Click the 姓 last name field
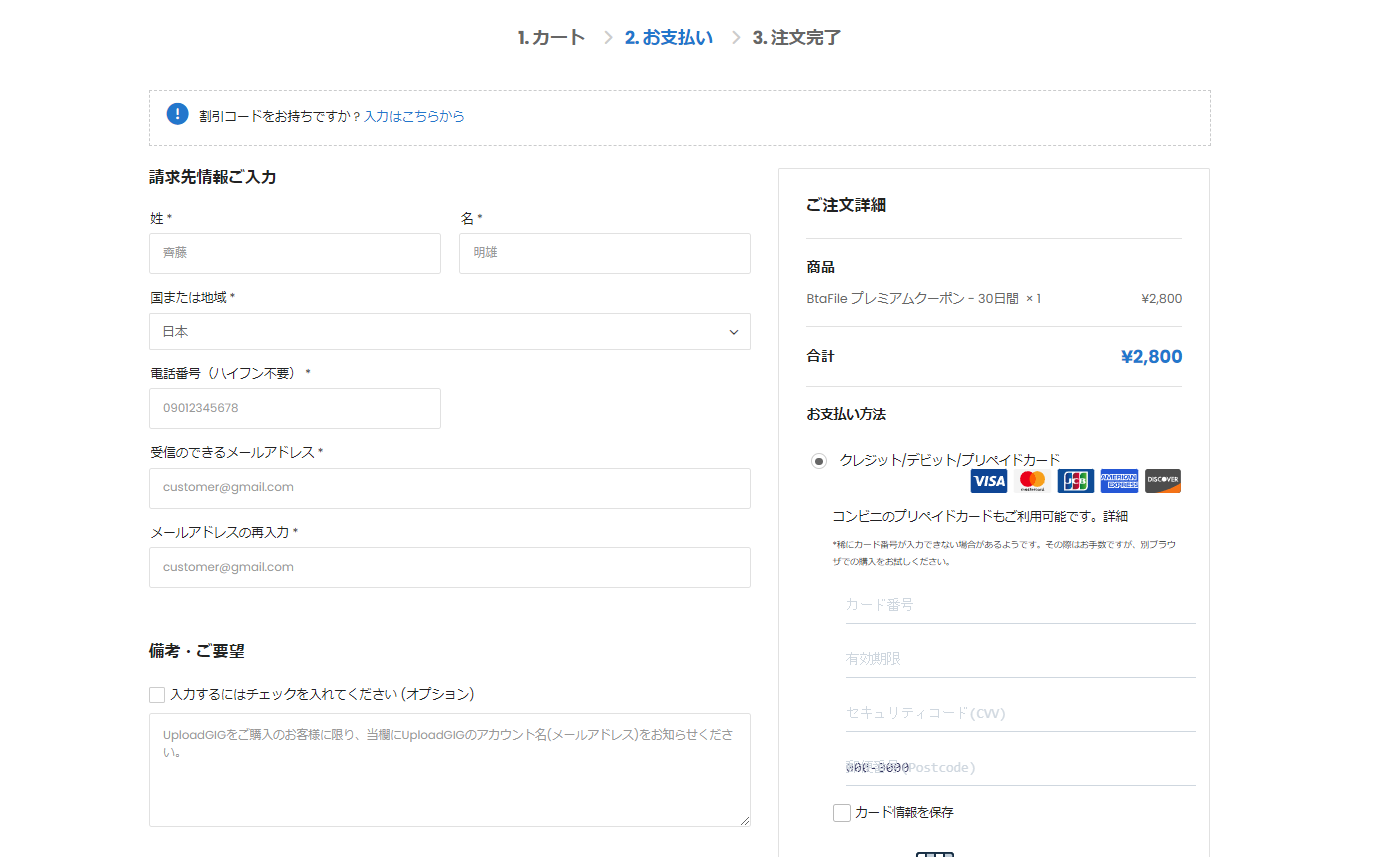Image resolution: width=1374 pixels, height=857 pixels. (294, 253)
